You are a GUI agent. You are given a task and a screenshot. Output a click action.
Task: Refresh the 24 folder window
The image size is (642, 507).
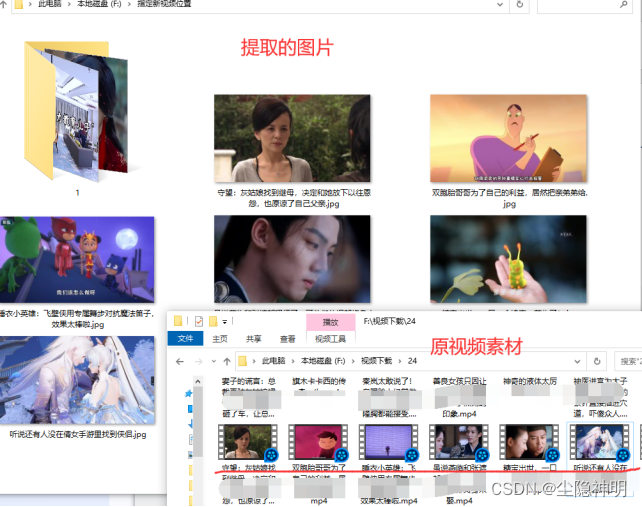(597, 361)
